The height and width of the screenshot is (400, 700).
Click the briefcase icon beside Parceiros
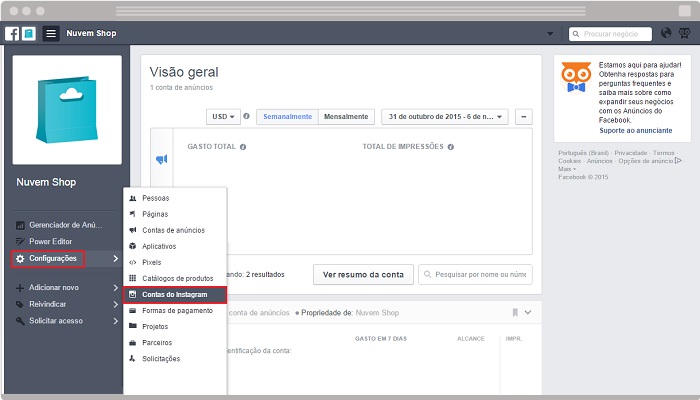[133, 343]
